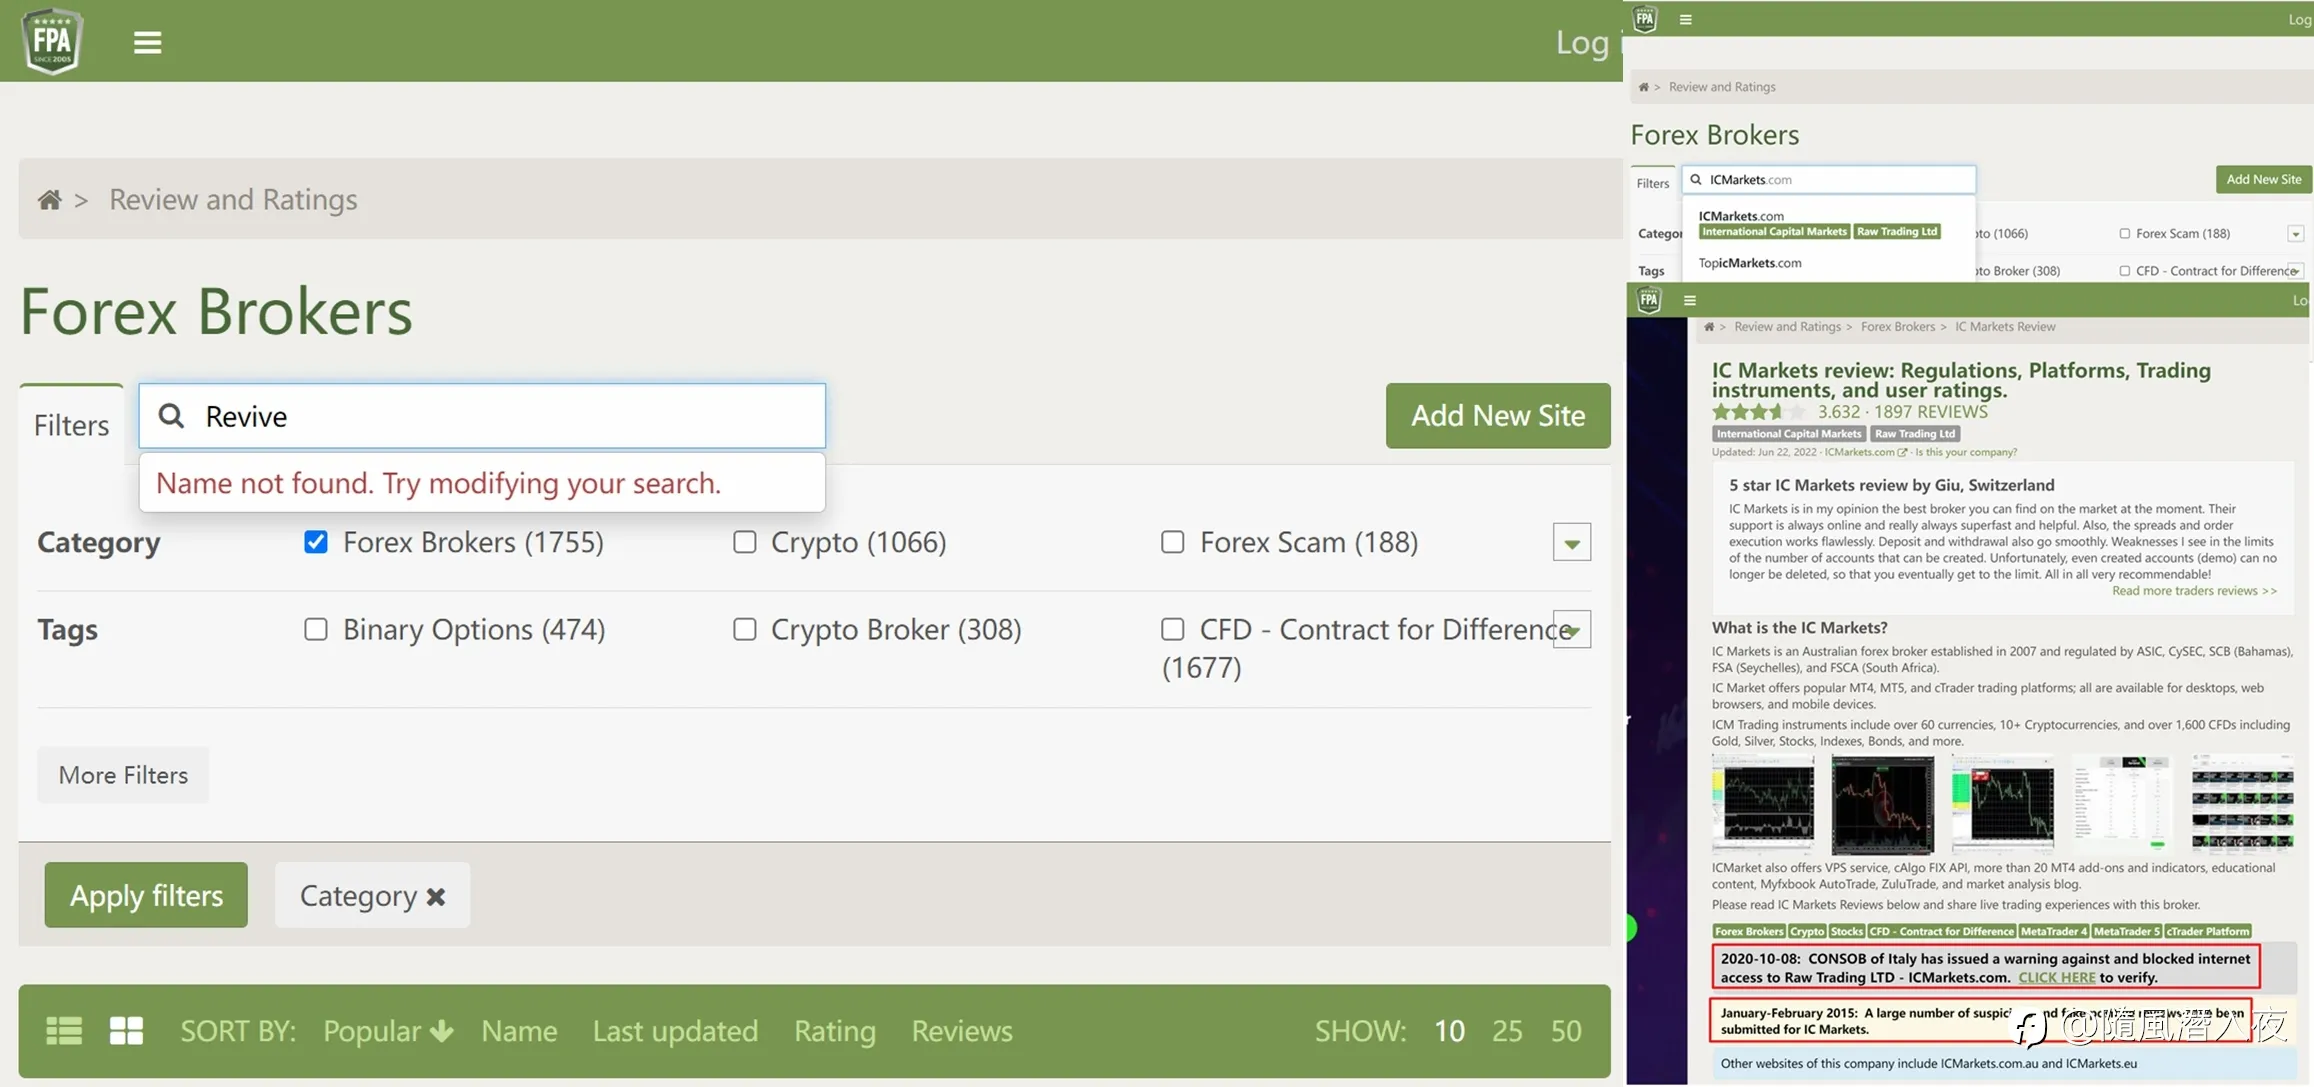Click home icon in top-right page breadcrumb
The width and height of the screenshot is (2314, 1087).
[x=1643, y=87]
